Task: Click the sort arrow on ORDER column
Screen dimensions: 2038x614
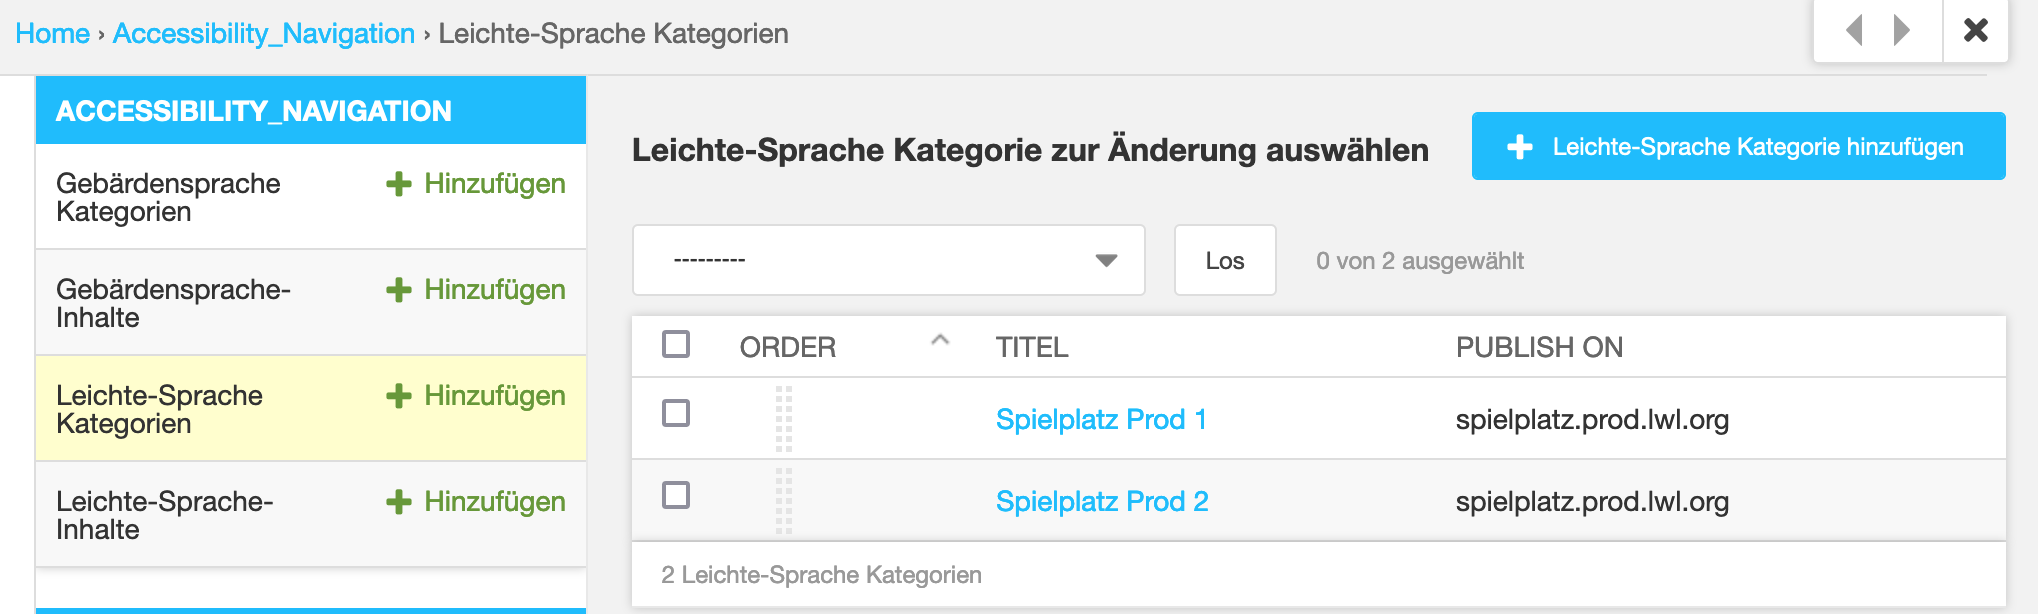Action: (940, 340)
